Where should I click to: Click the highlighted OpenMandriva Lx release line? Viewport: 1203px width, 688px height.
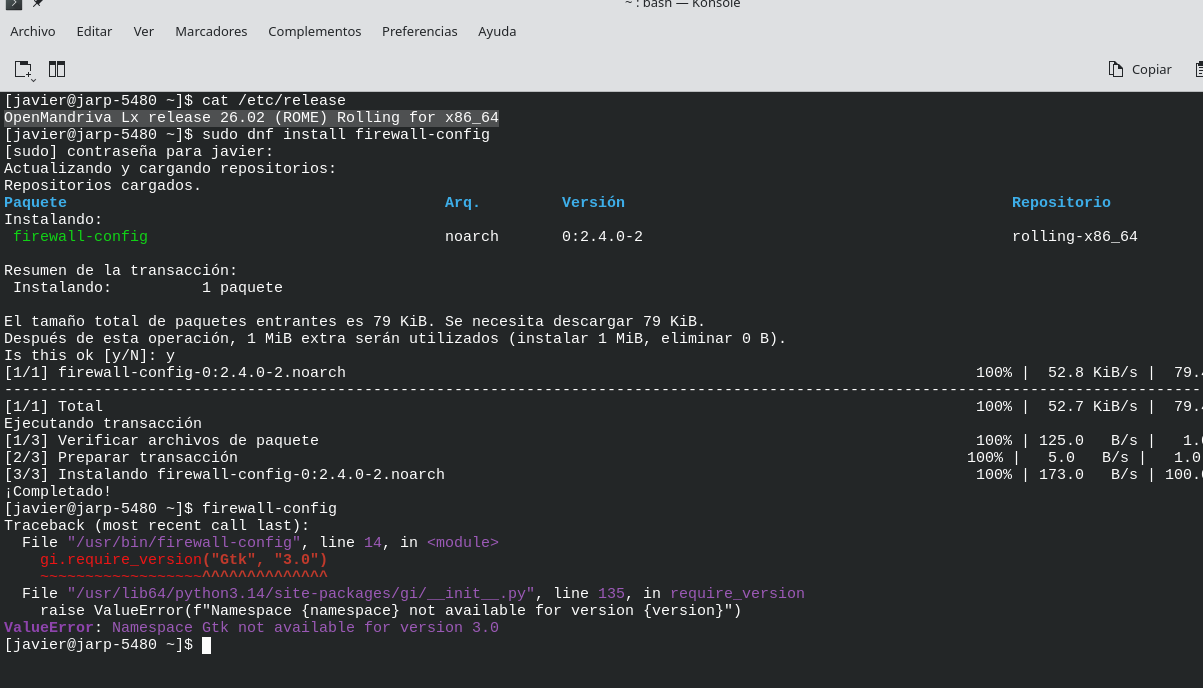pos(251,118)
